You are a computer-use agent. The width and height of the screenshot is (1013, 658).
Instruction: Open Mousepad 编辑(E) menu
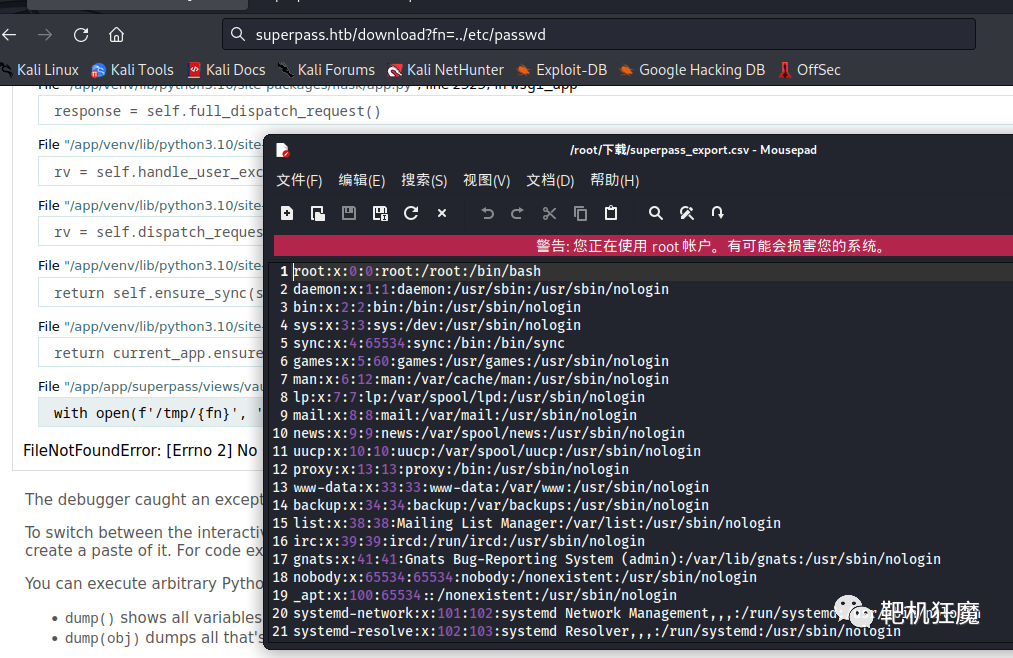[362, 180]
